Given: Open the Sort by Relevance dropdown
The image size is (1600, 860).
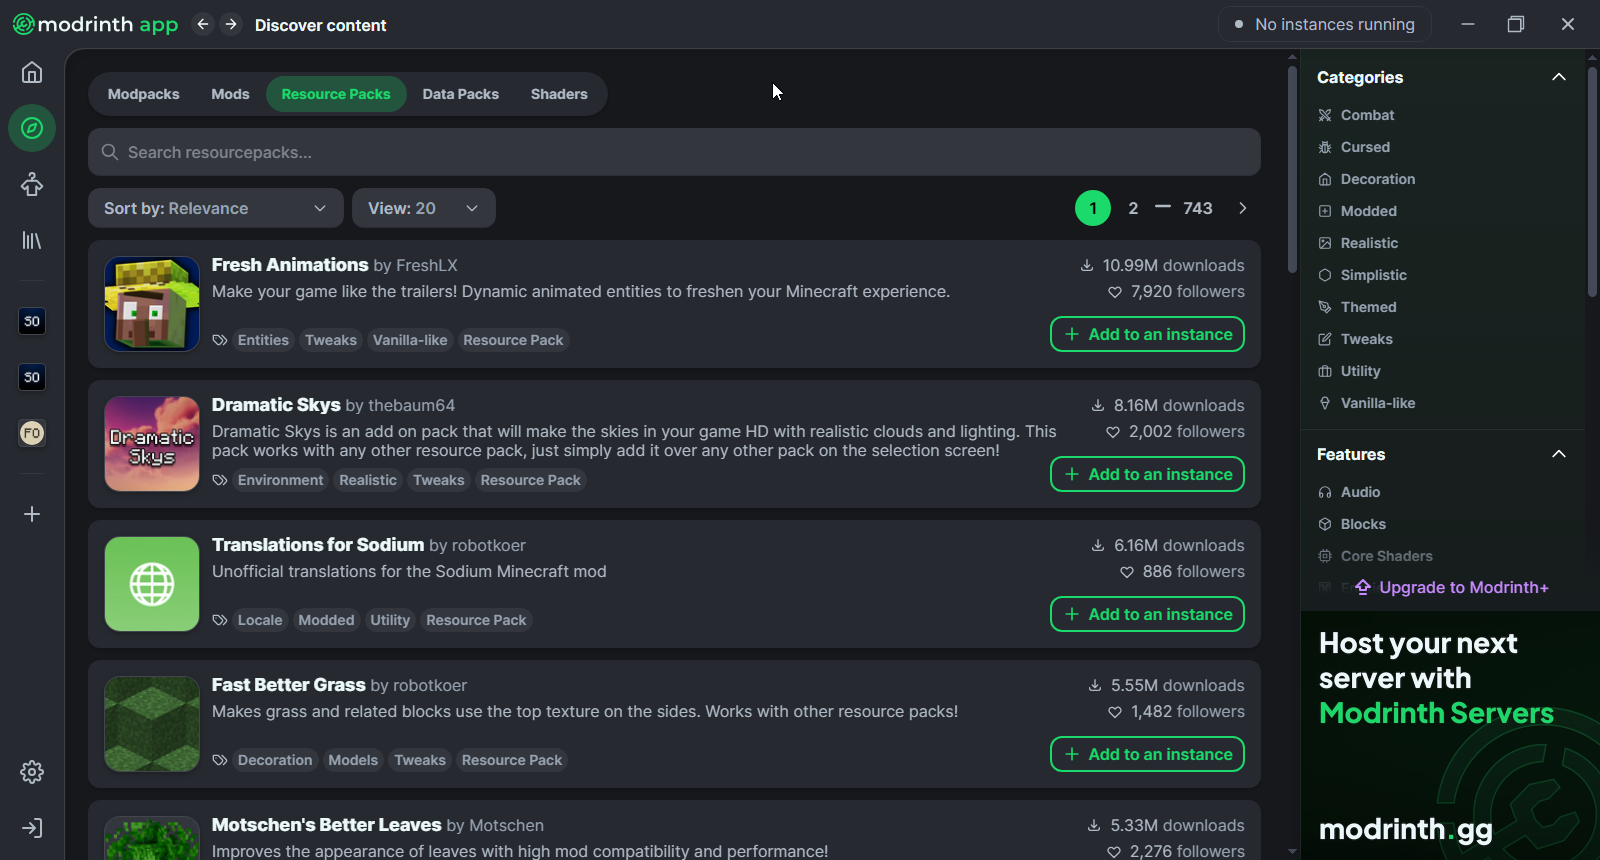Looking at the screenshot, I should [x=216, y=208].
